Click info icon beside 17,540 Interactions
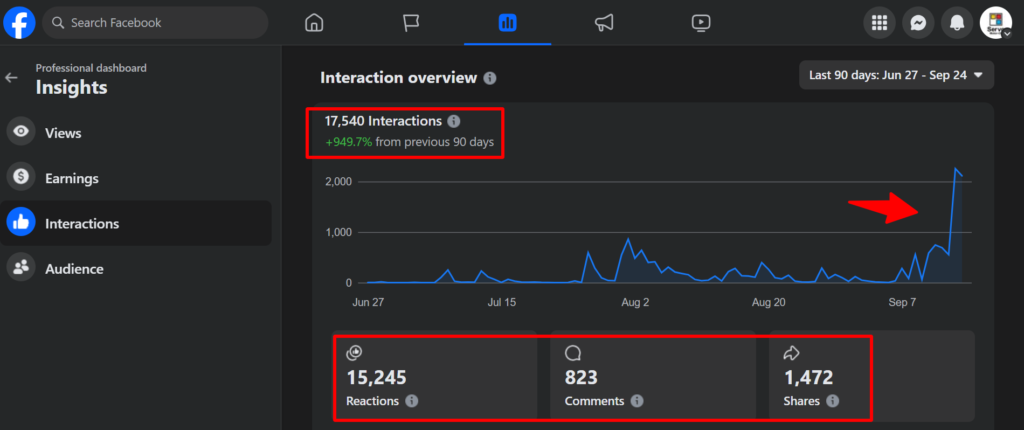The image size is (1024, 430). 454,121
